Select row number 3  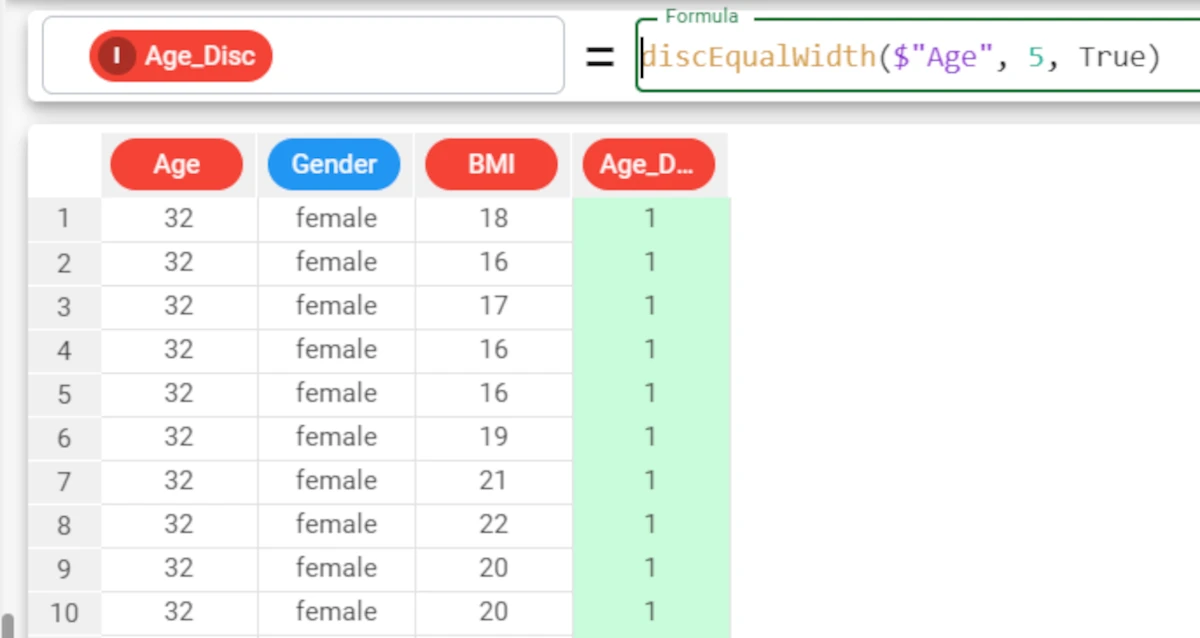tap(64, 306)
